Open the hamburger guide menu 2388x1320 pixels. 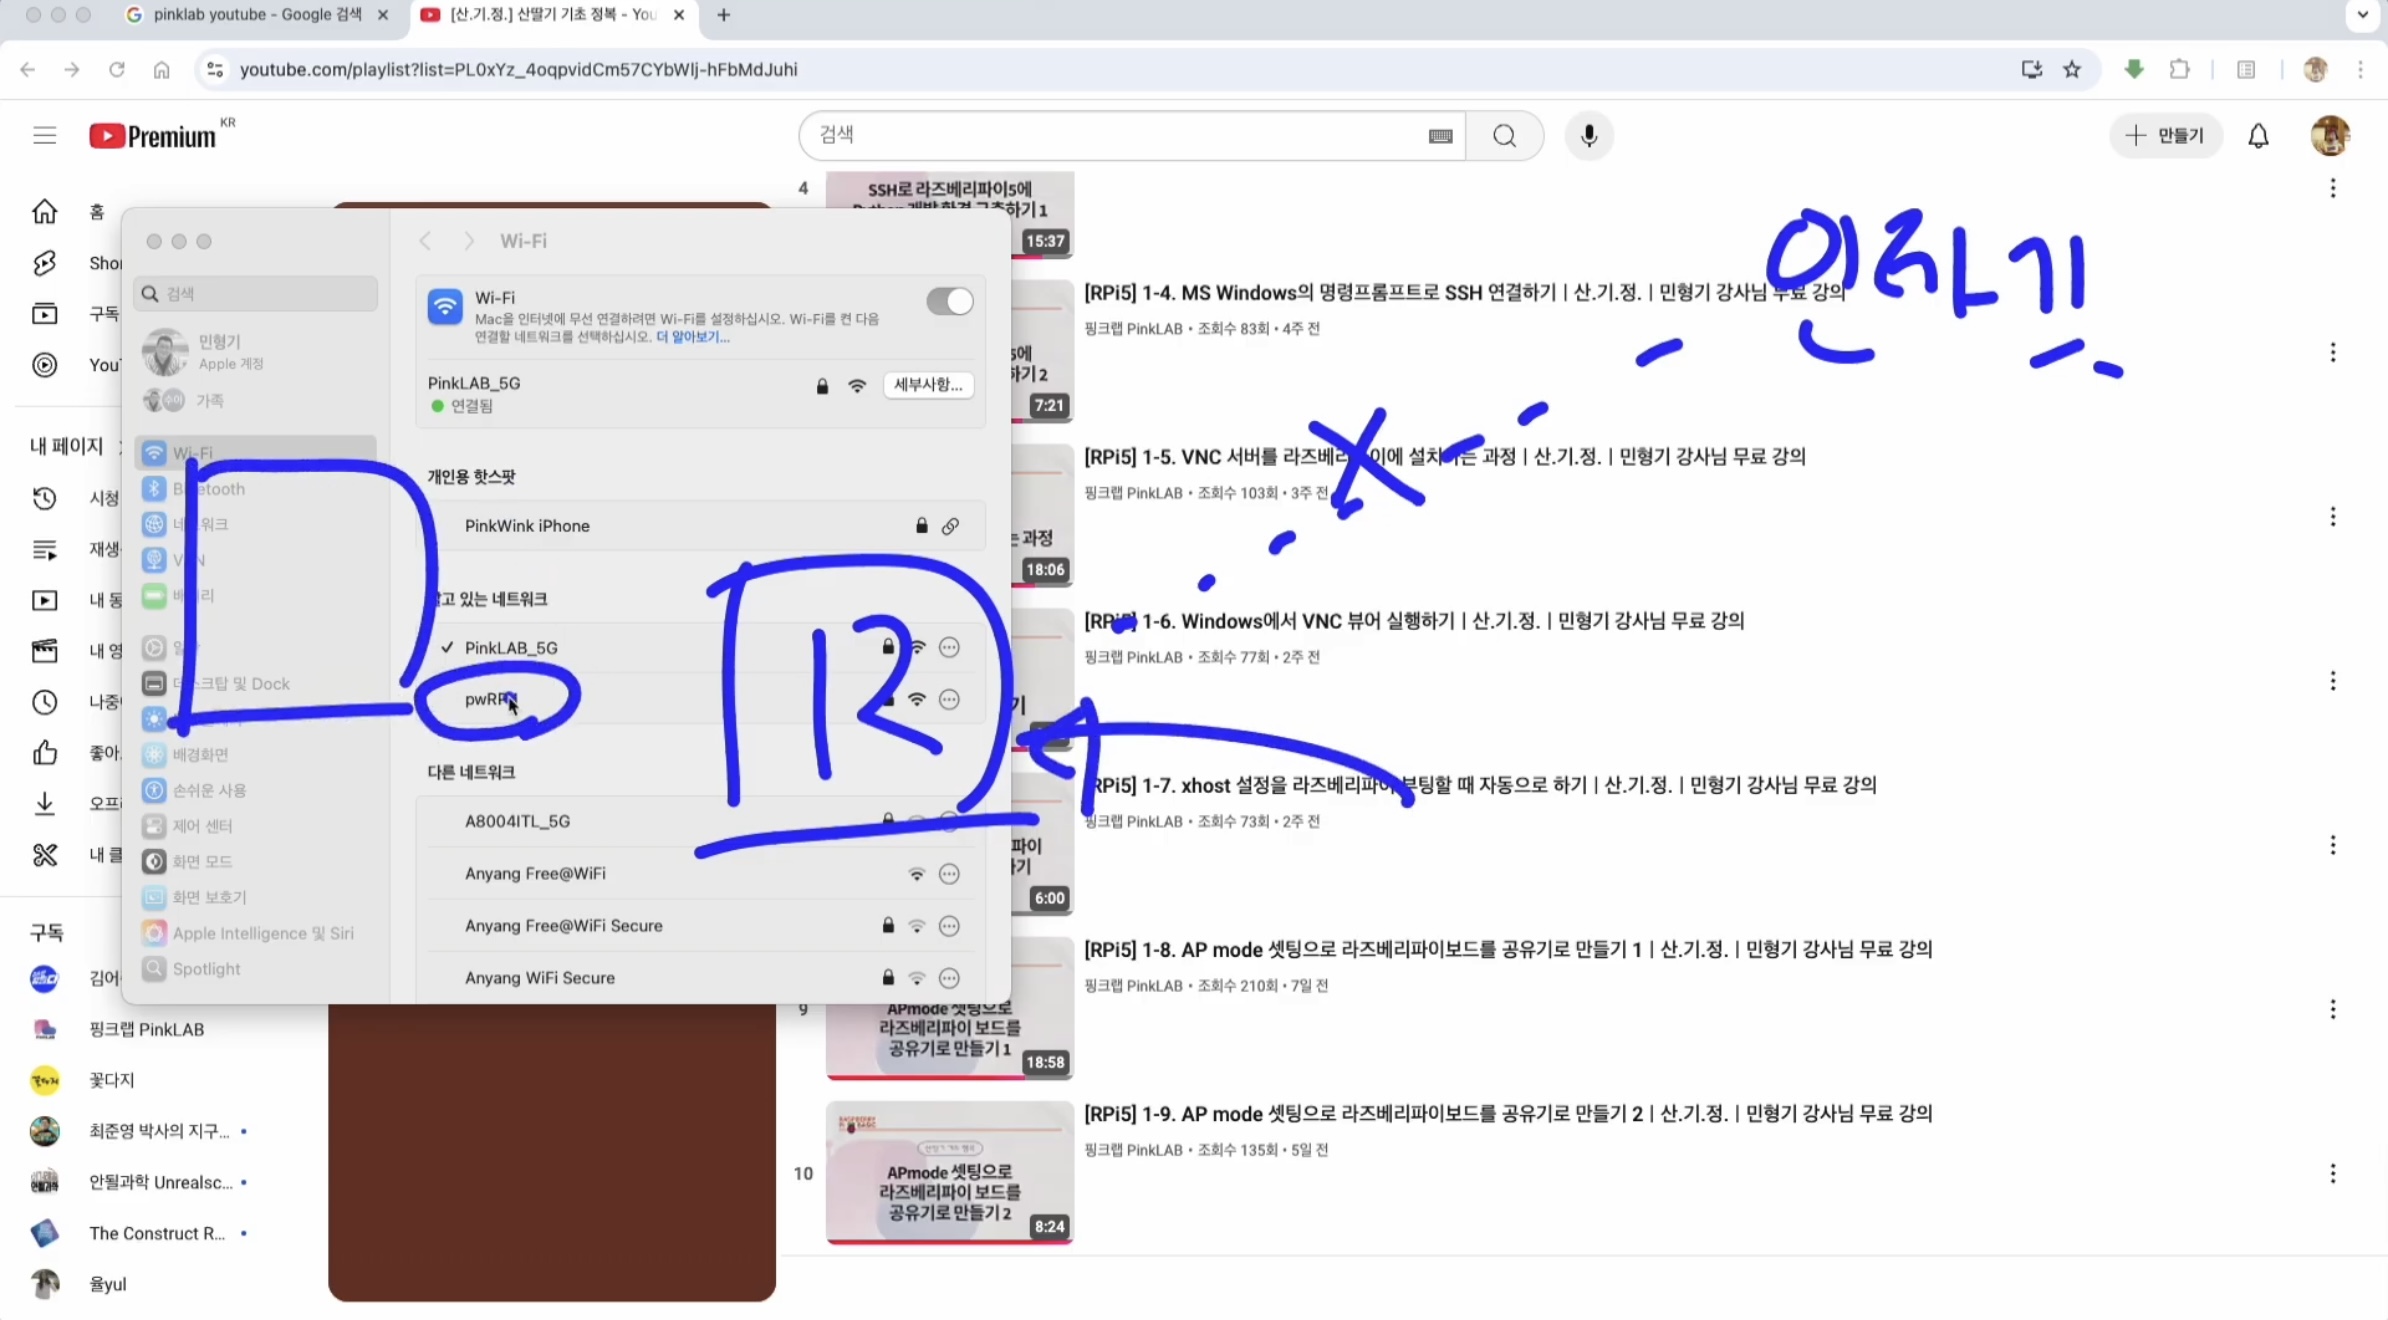(44, 135)
